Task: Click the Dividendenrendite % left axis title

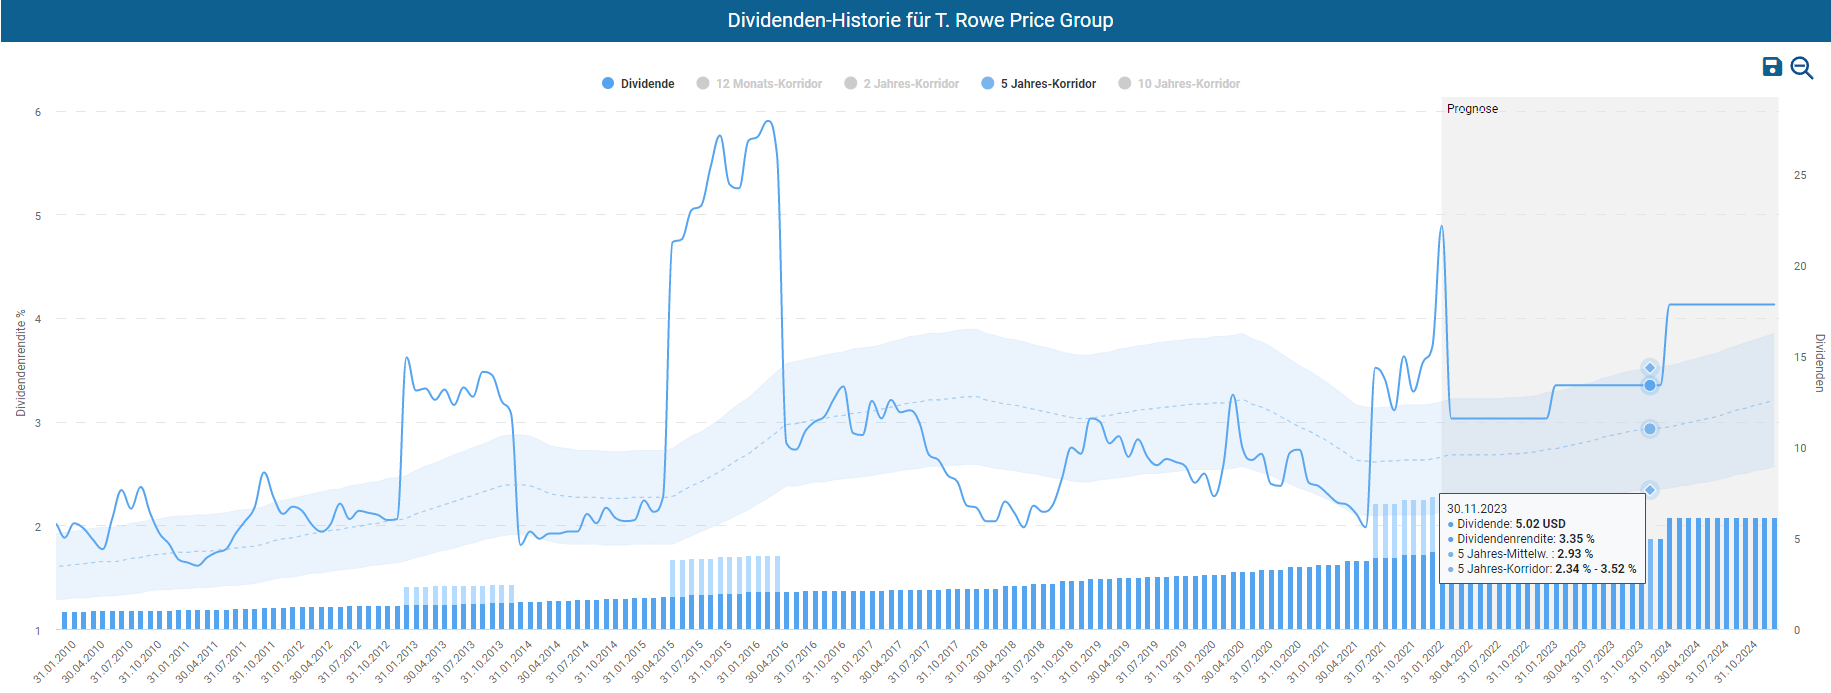Action: click(x=21, y=363)
